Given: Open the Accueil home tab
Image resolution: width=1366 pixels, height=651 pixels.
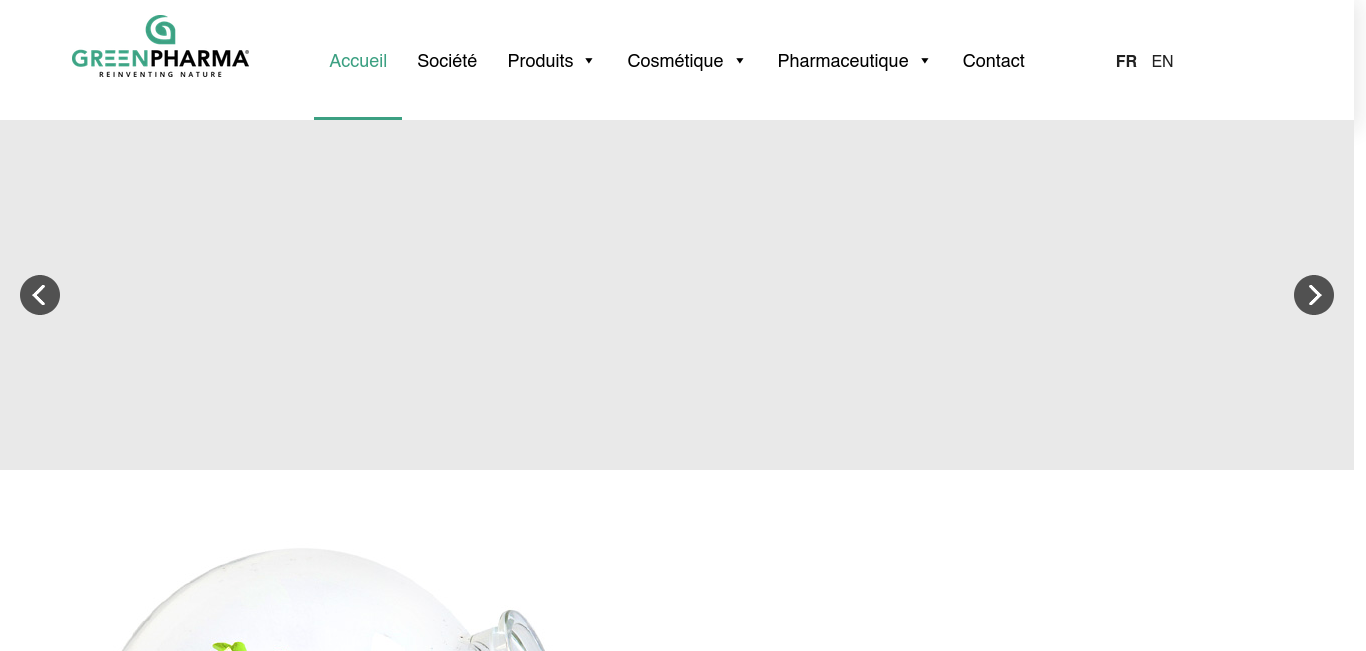Looking at the screenshot, I should pos(358,61).
